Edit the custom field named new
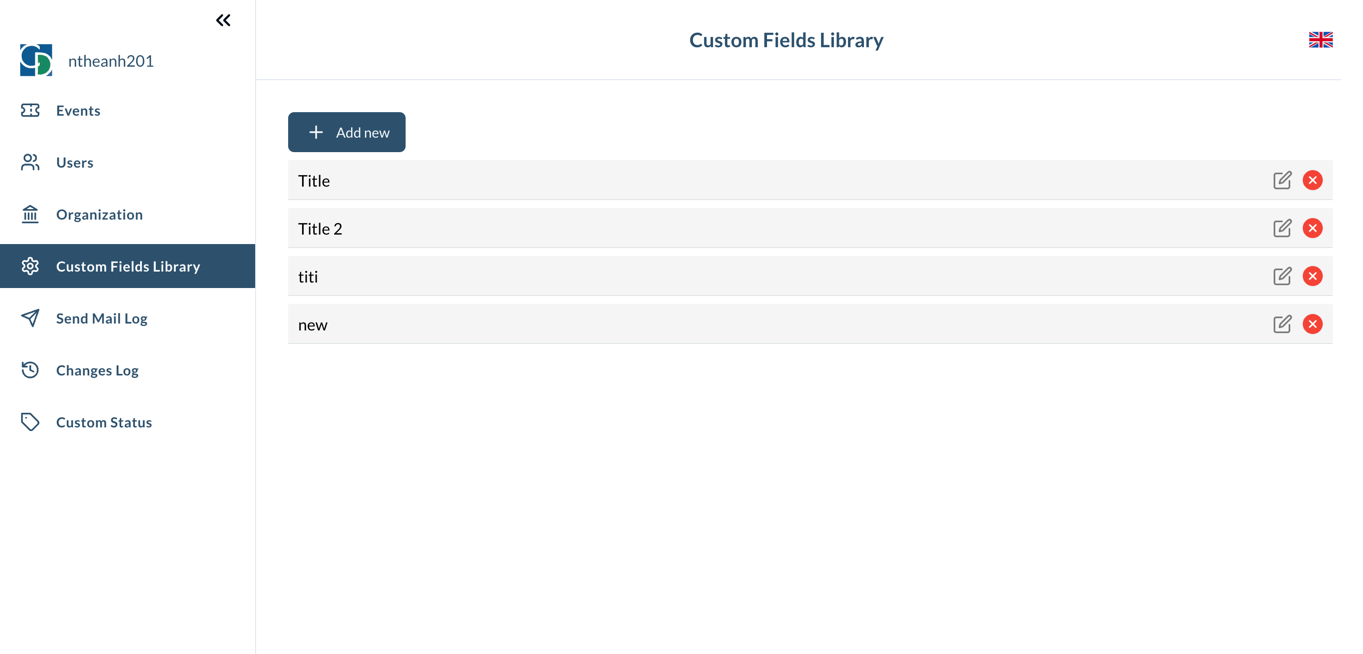The width and height of the screenshot is (1363, 654). [1282, 324]
